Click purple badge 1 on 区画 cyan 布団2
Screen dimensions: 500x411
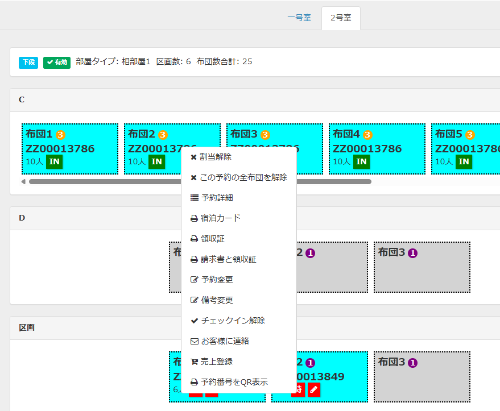pos(310,363)
